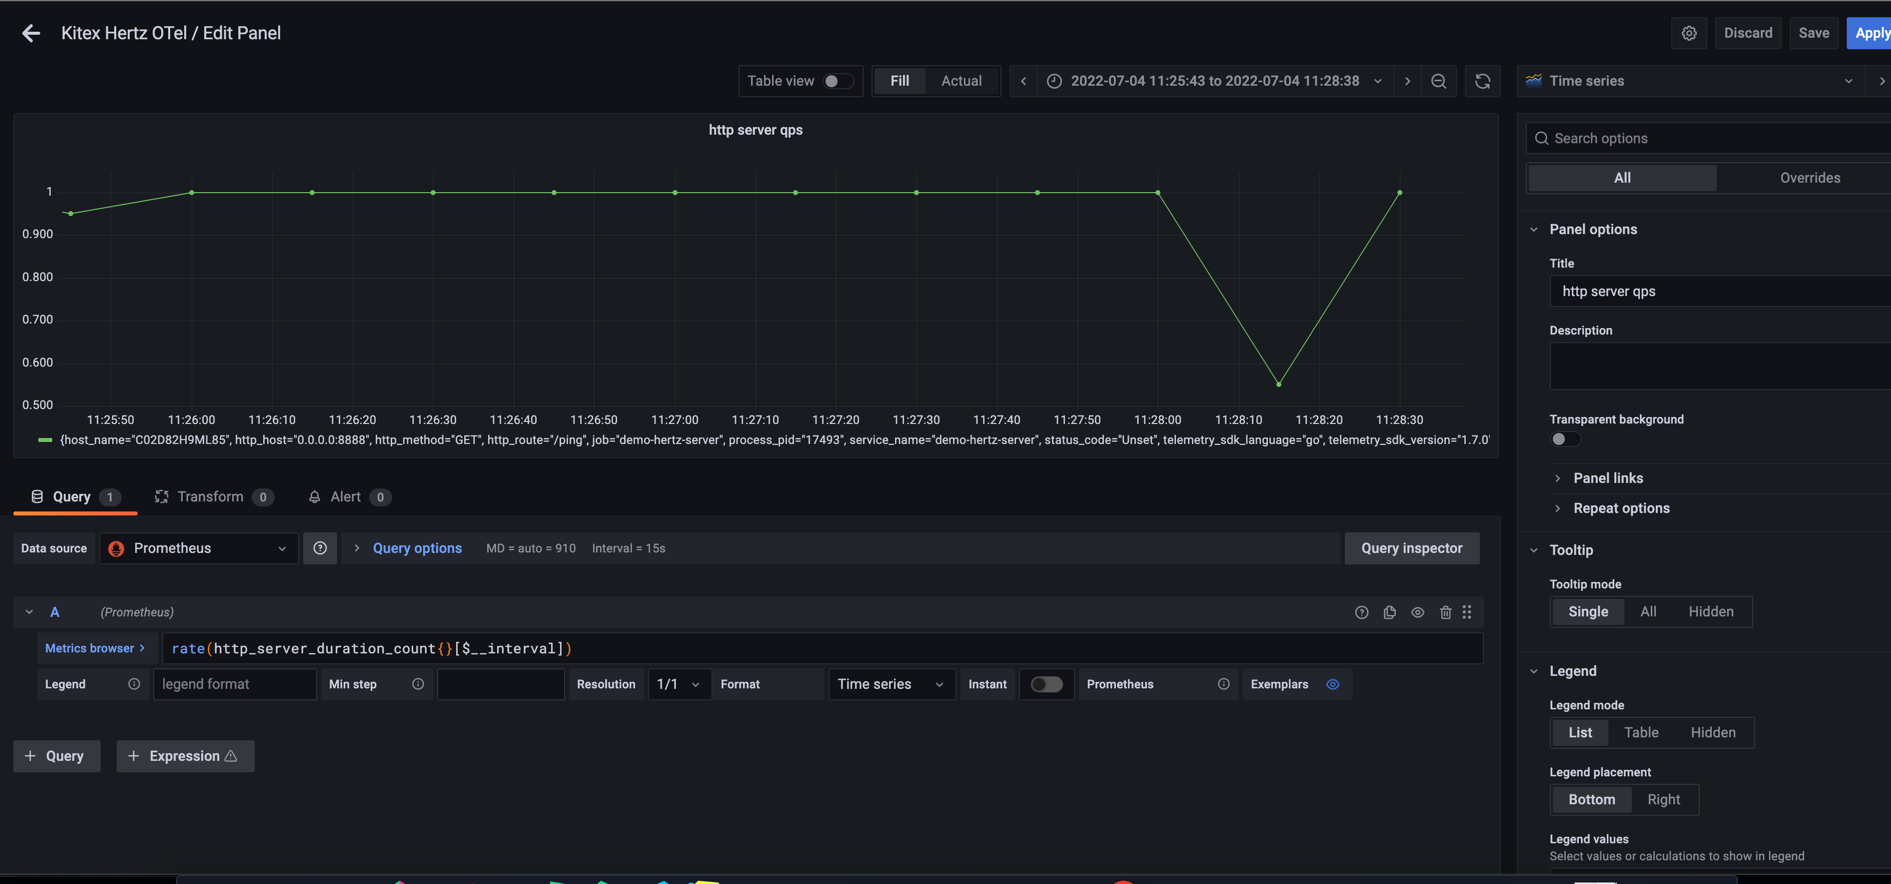The width and height of the screenshot is (1891, 884).
Task: Expand Repeat options section
Action: point(1621,508)
